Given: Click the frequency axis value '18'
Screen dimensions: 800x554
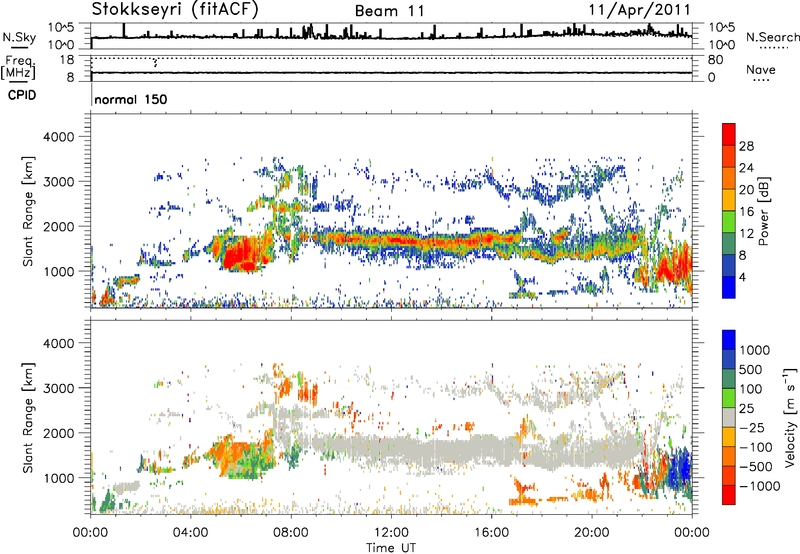Looking at the screenshot, I should [67, 59].
